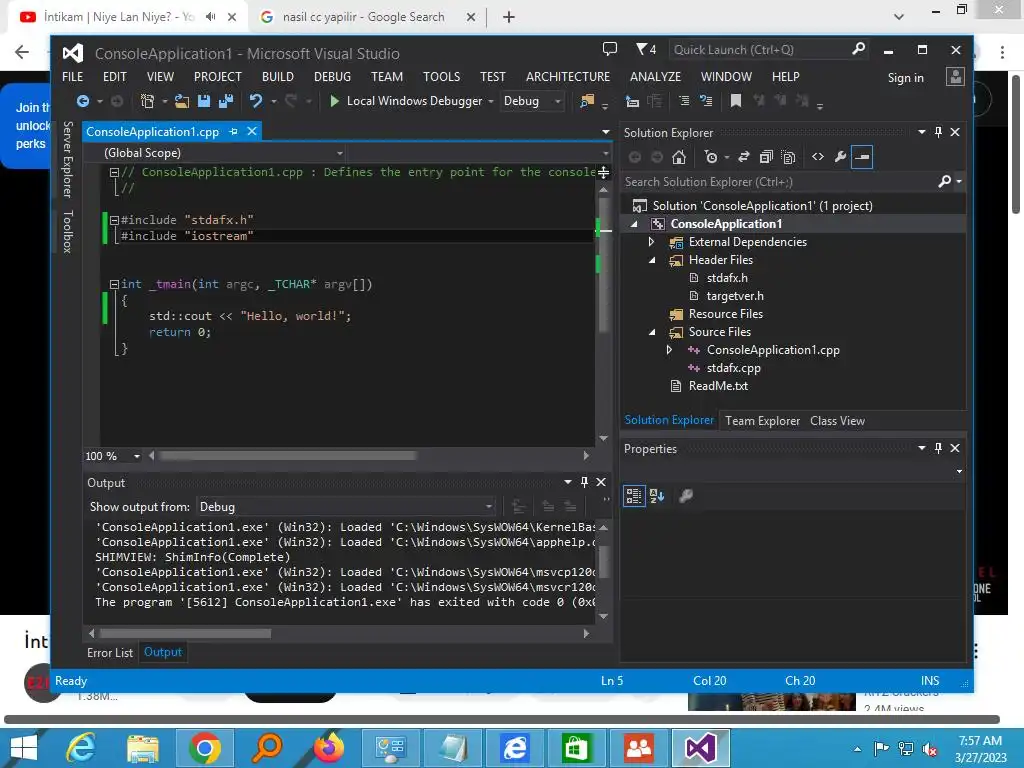Toggle auto-hide pin on Properties panel

tap(938, 448)
